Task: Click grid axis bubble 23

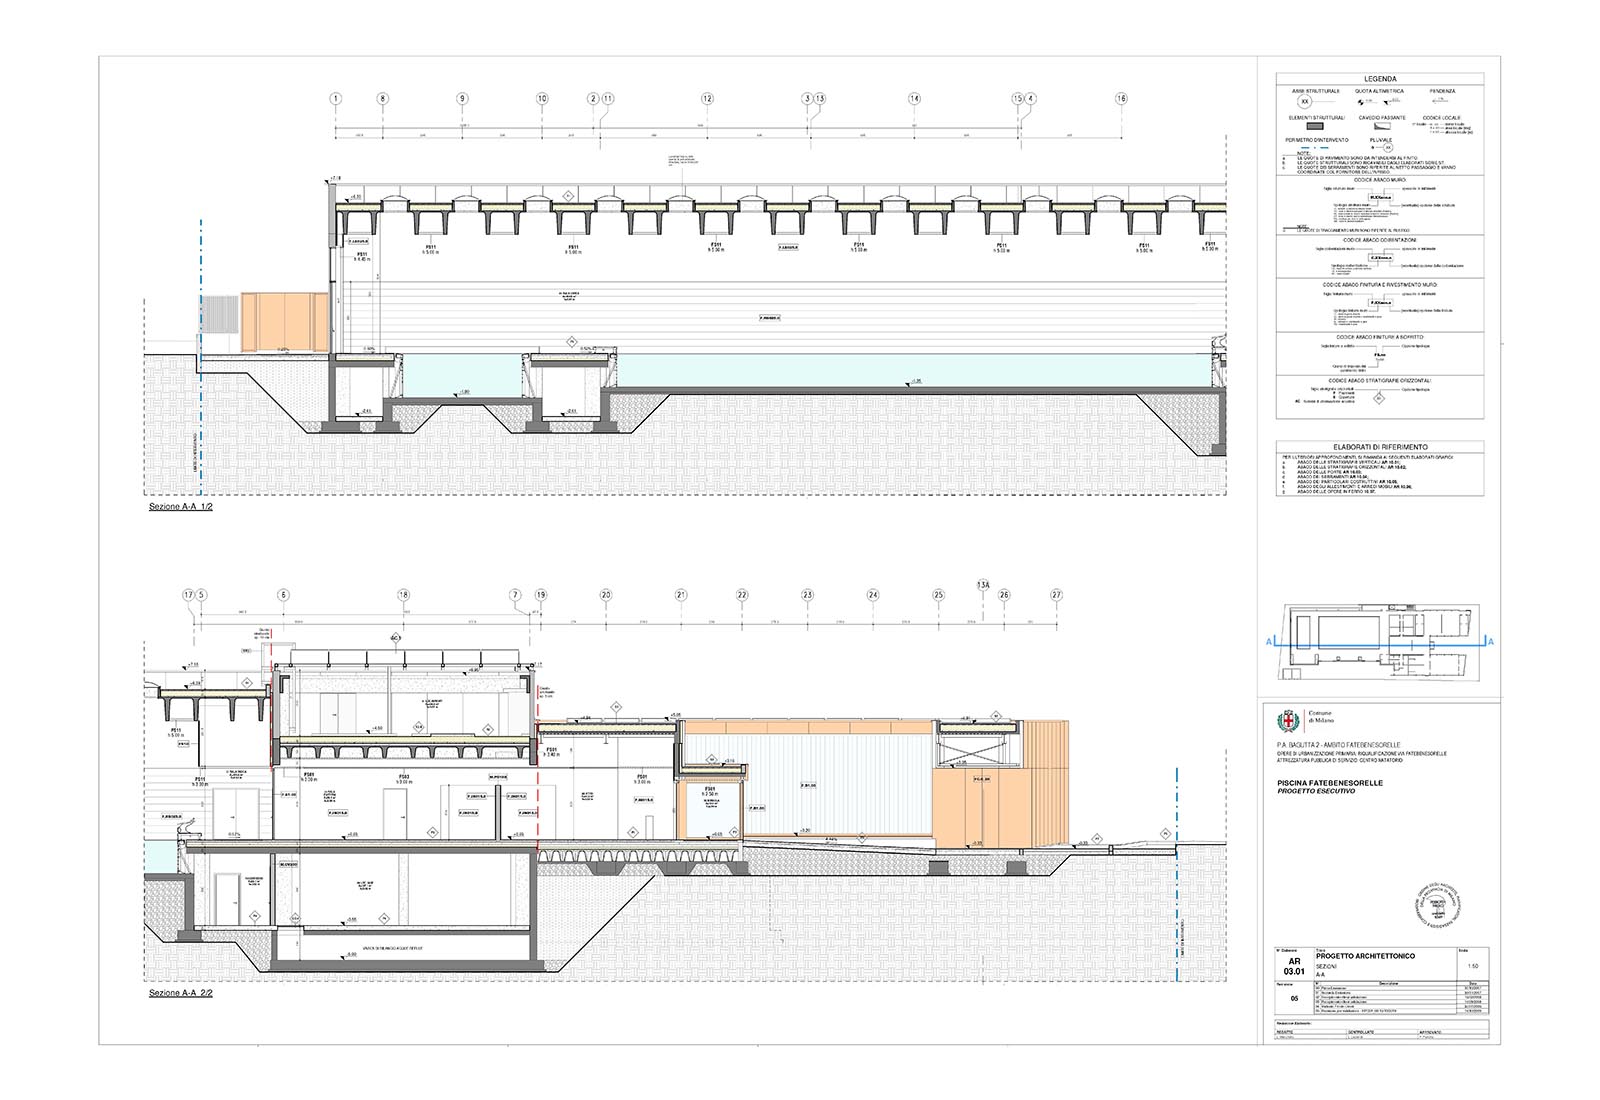Action: [x=807, y=595]
